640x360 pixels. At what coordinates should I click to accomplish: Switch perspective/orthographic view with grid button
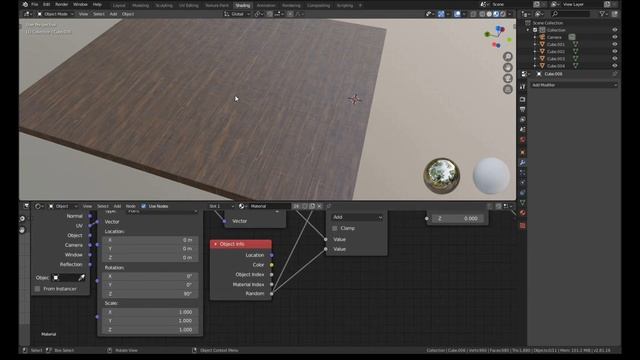point(508,89)
